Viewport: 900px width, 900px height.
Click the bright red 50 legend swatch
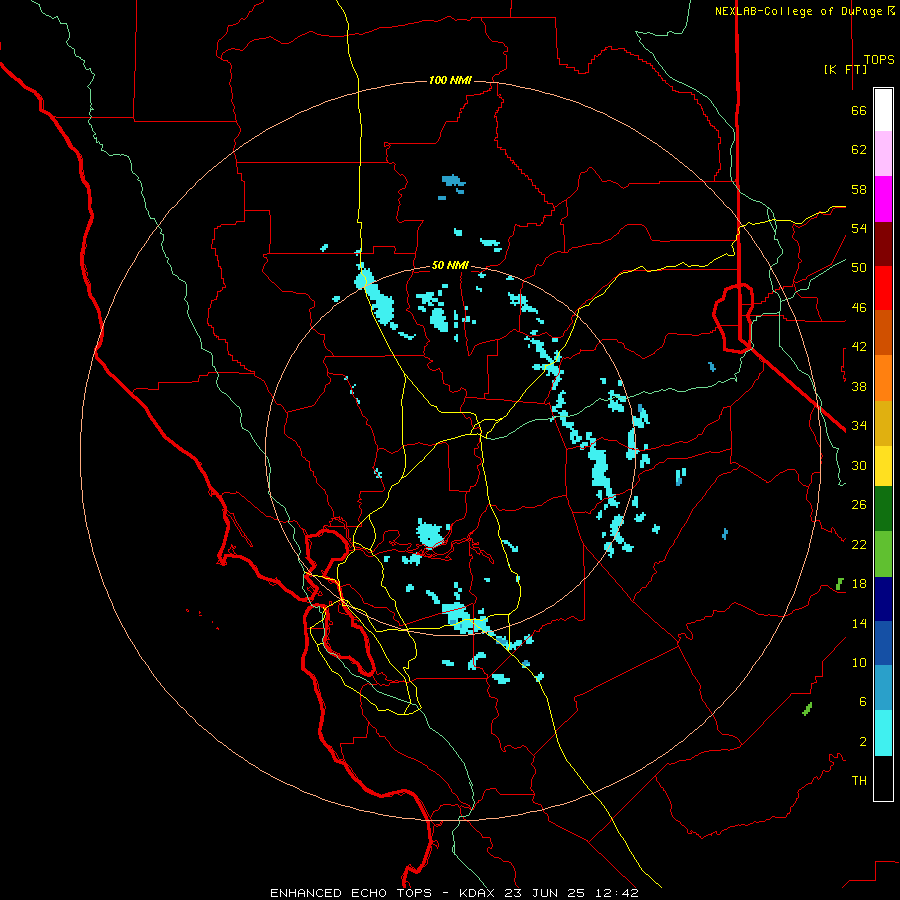[883, 288]
